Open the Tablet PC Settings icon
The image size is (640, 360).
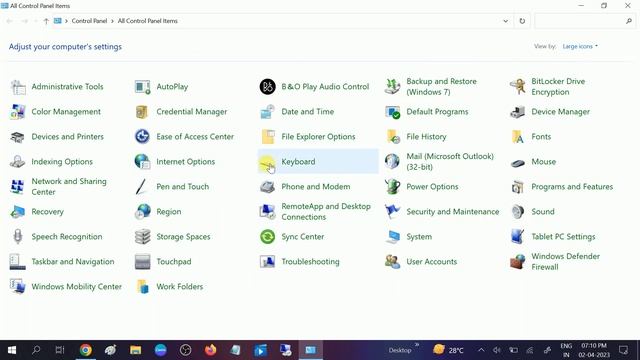(518, 237)
